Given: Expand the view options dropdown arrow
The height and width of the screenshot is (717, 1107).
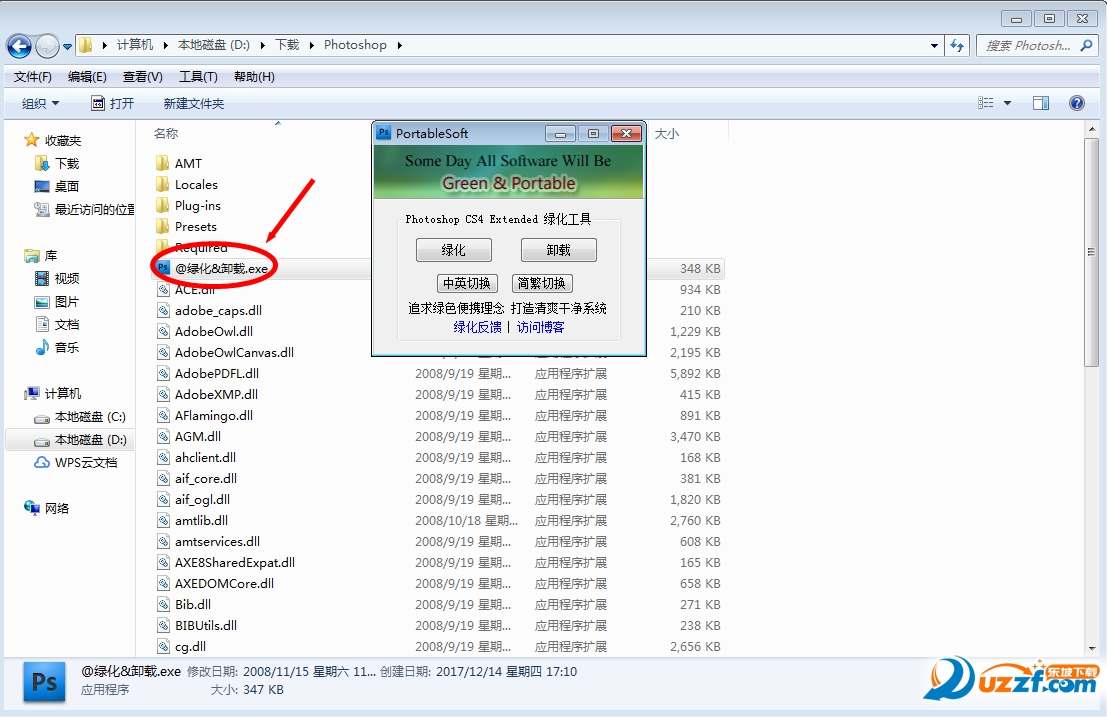Looking at the screenshot, I should 1007,103.
